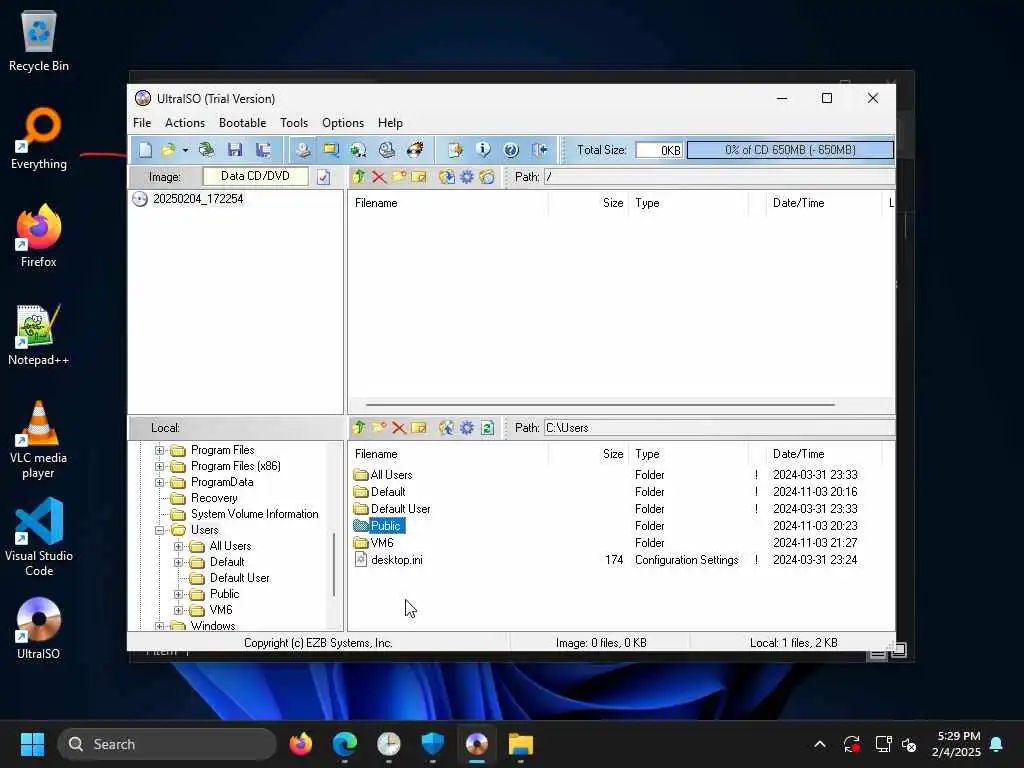Click the Open folder toolbar icon
The width and height of the screenshot is (1024, 768).
tap(168, 150)
